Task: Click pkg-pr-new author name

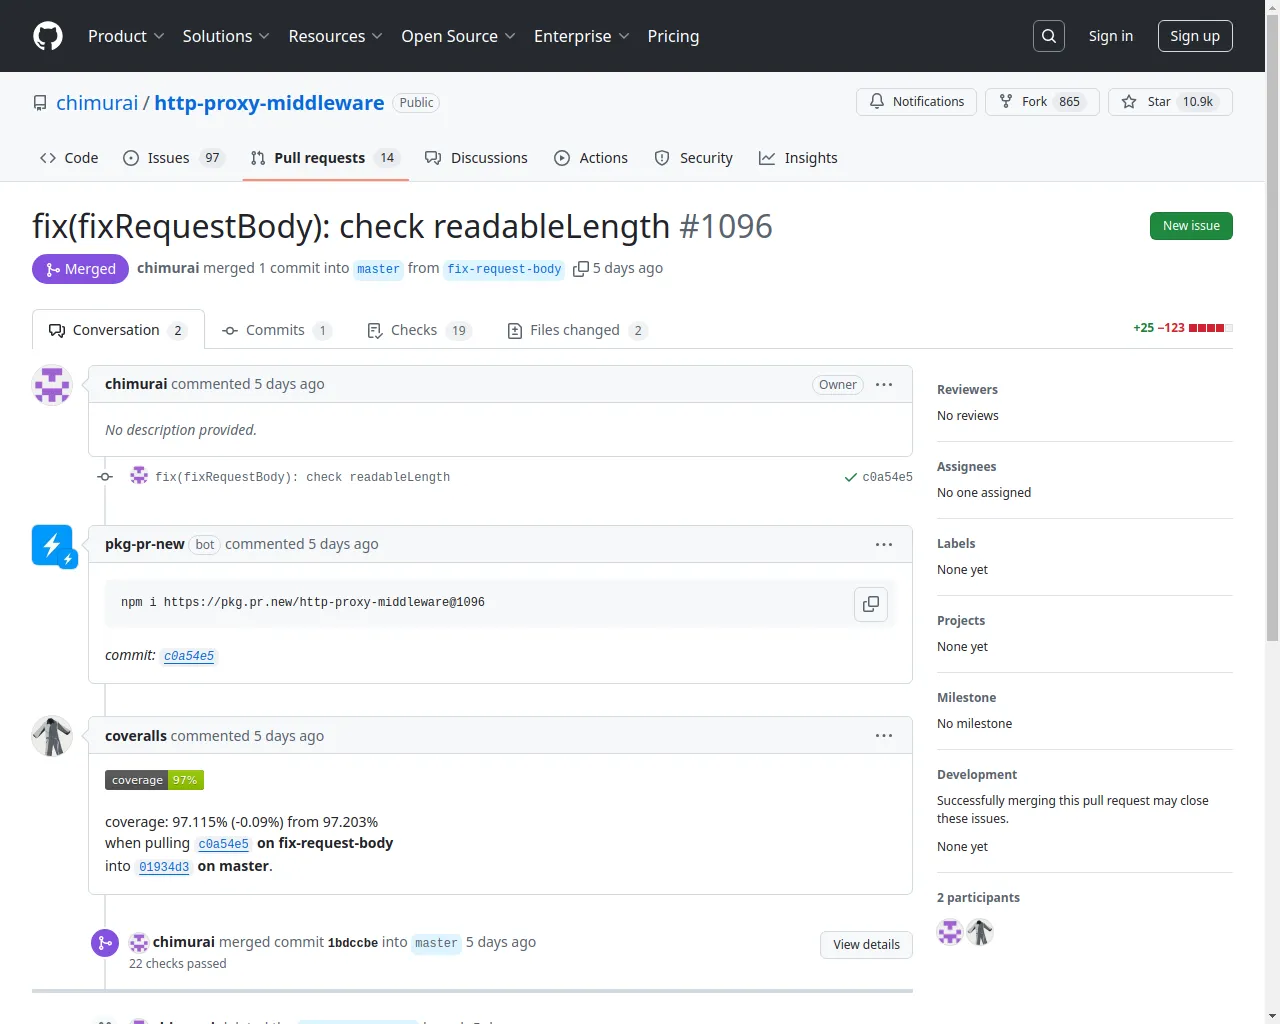Action: (145, 544)
